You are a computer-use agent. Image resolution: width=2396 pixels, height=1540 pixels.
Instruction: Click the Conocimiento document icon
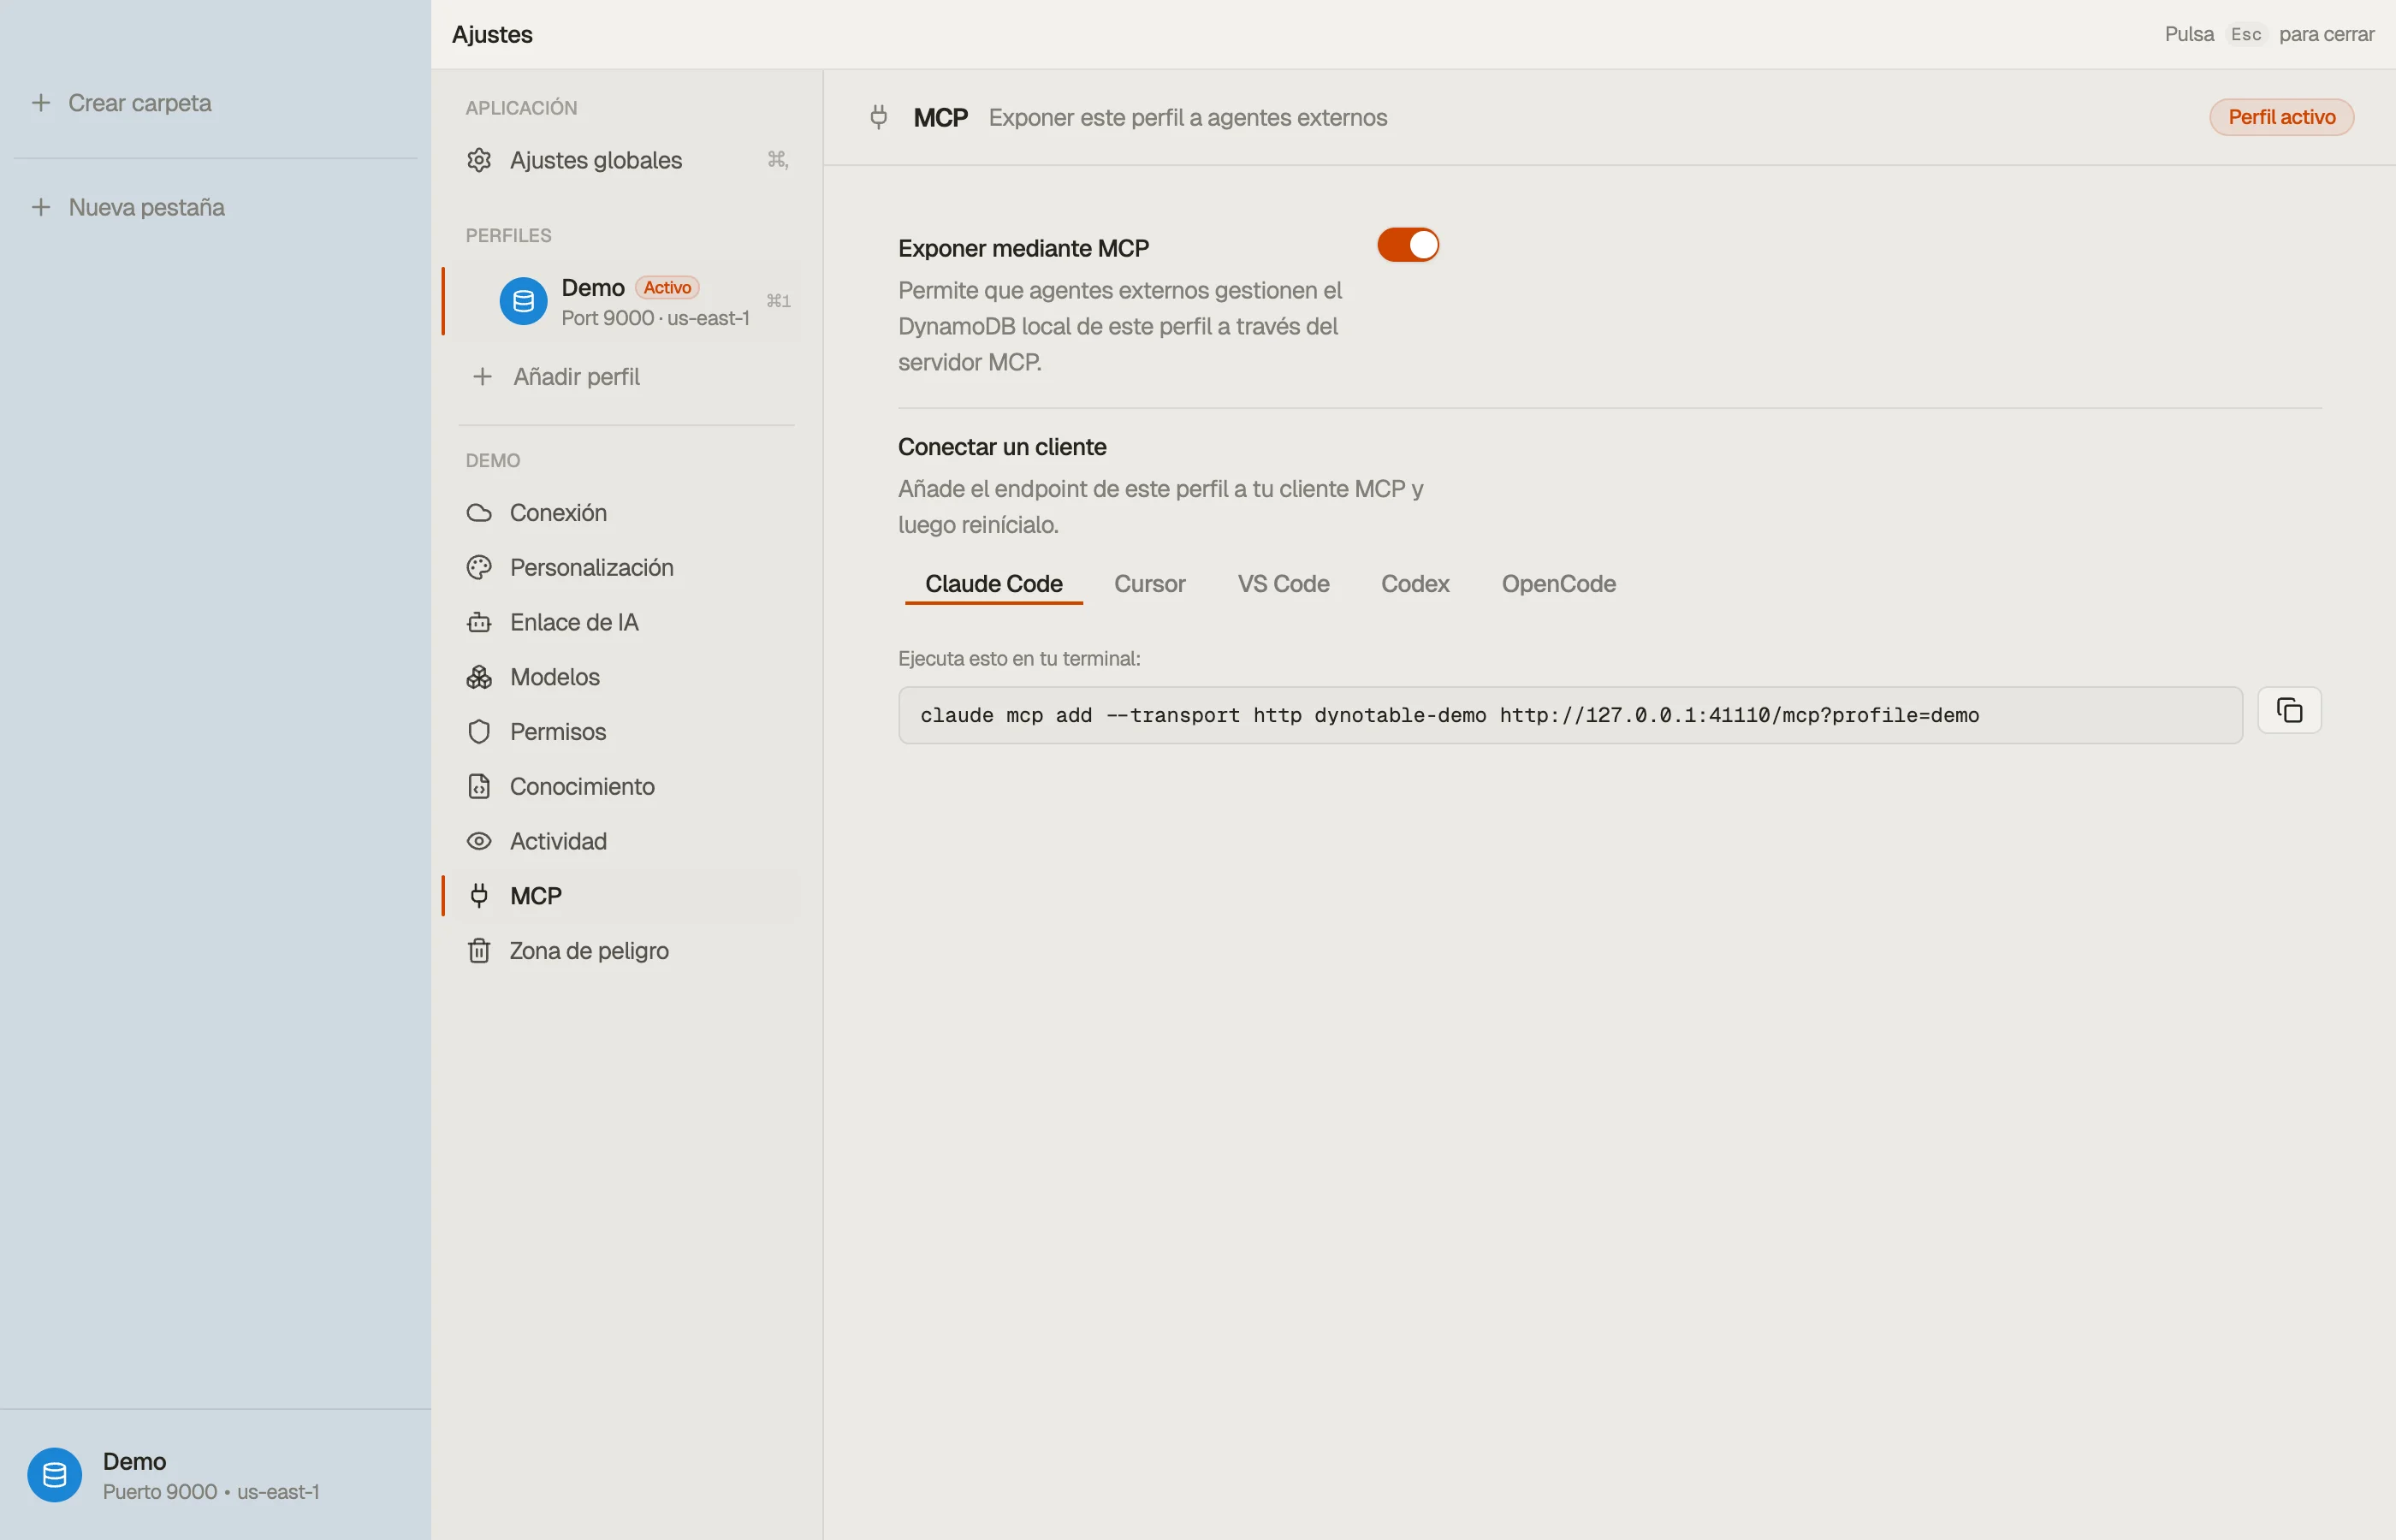[479, 787]
